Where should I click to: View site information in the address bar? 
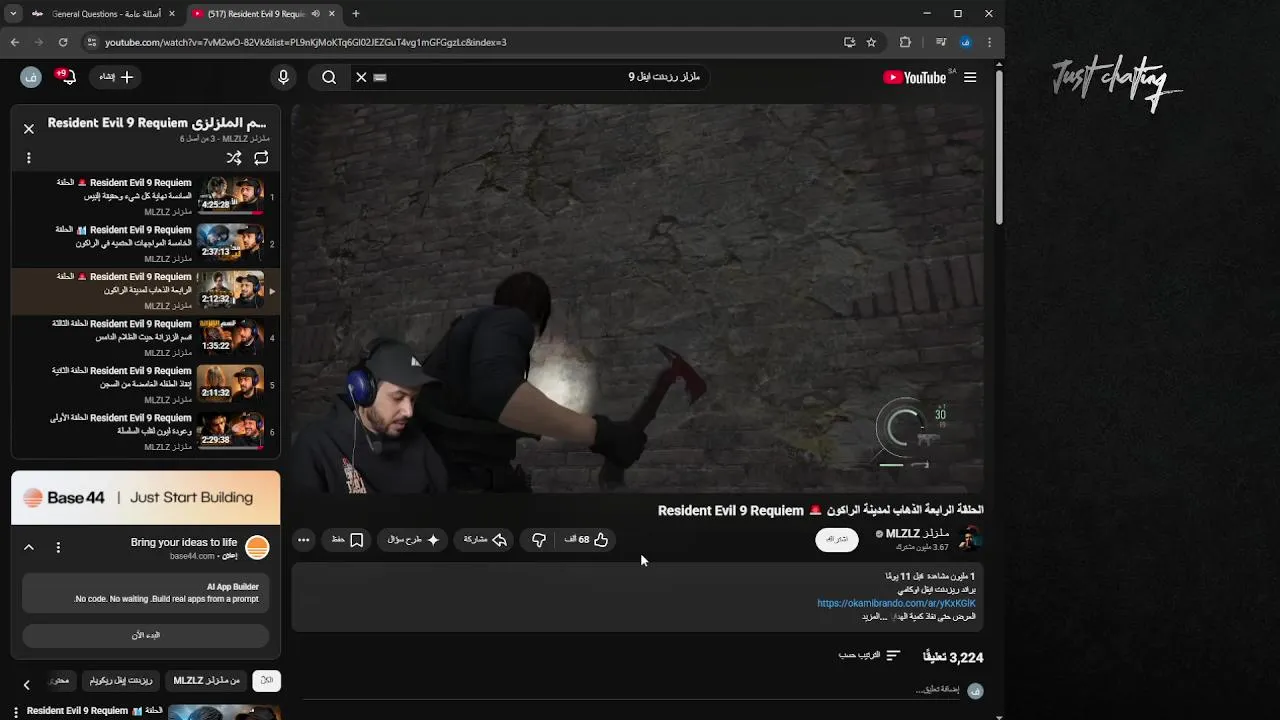tap(92, 42)
